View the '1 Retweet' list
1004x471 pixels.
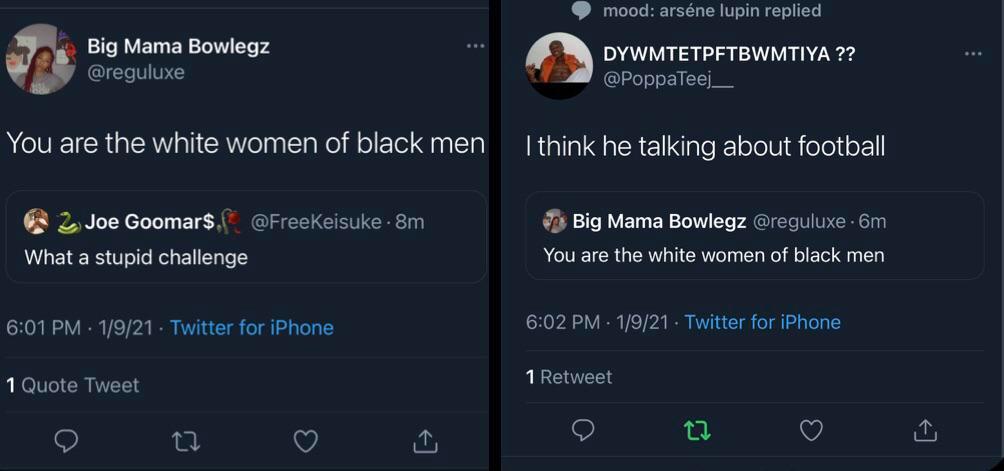(x=569, y=377)
